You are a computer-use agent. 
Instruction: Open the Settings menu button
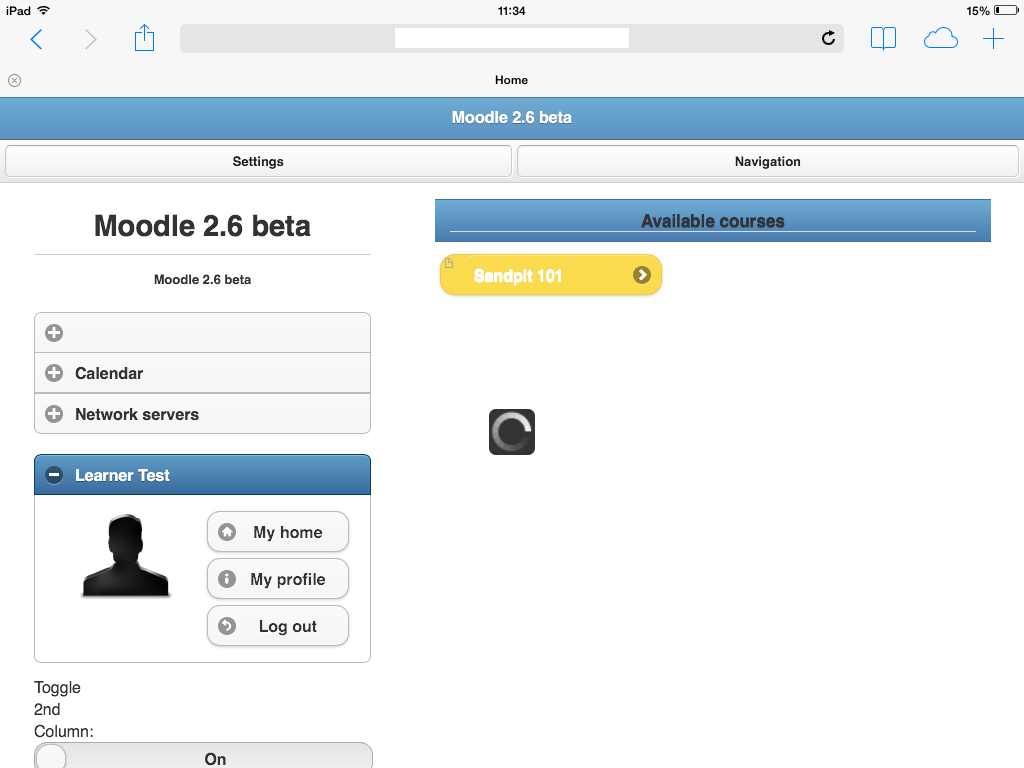[x=258, y=161]
